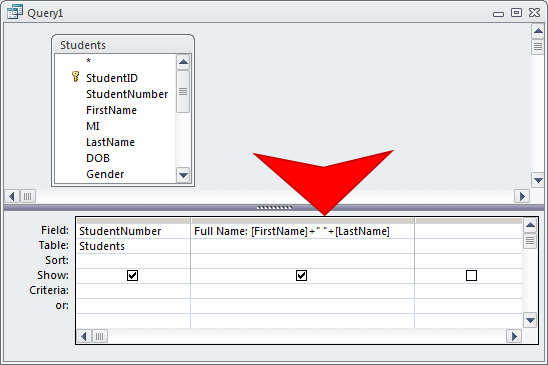548x365 pixels.
Task: Click design grid horizontal scrollbar thumb
Action: tap(100, 336)
